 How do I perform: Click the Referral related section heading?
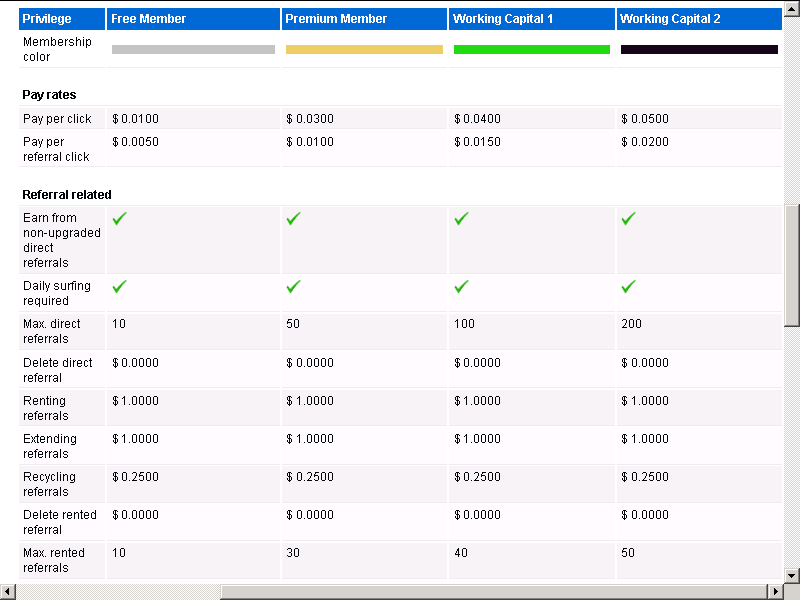pos(67,194)
